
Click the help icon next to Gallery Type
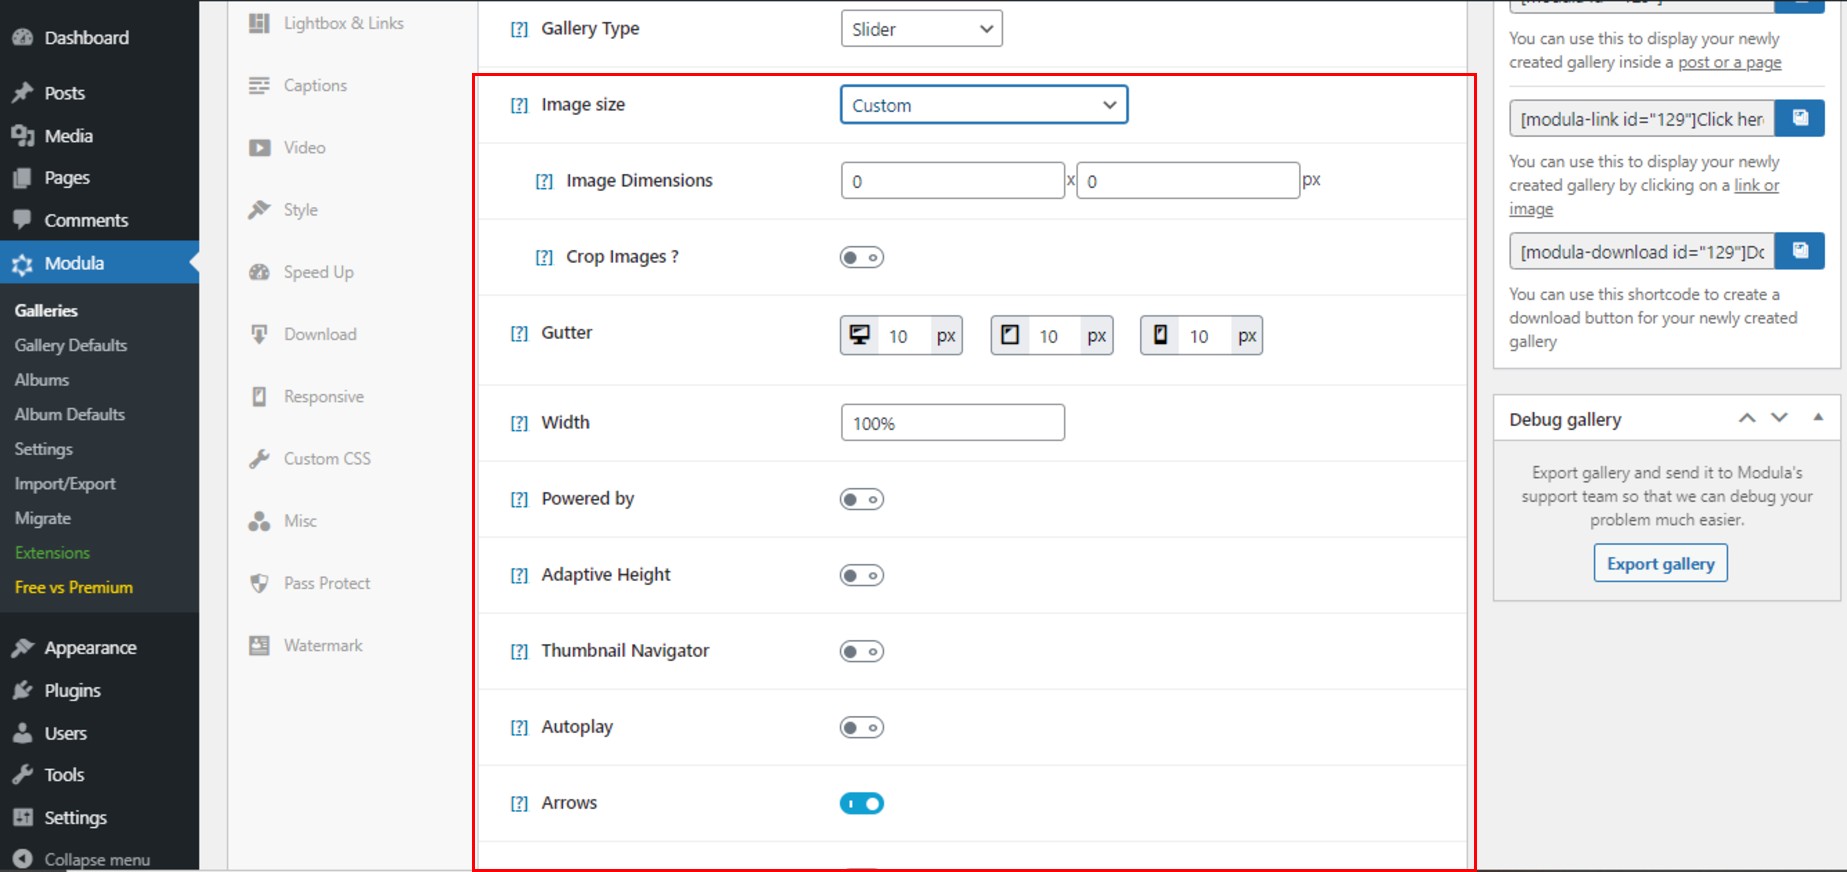click(x=519, y=29)
